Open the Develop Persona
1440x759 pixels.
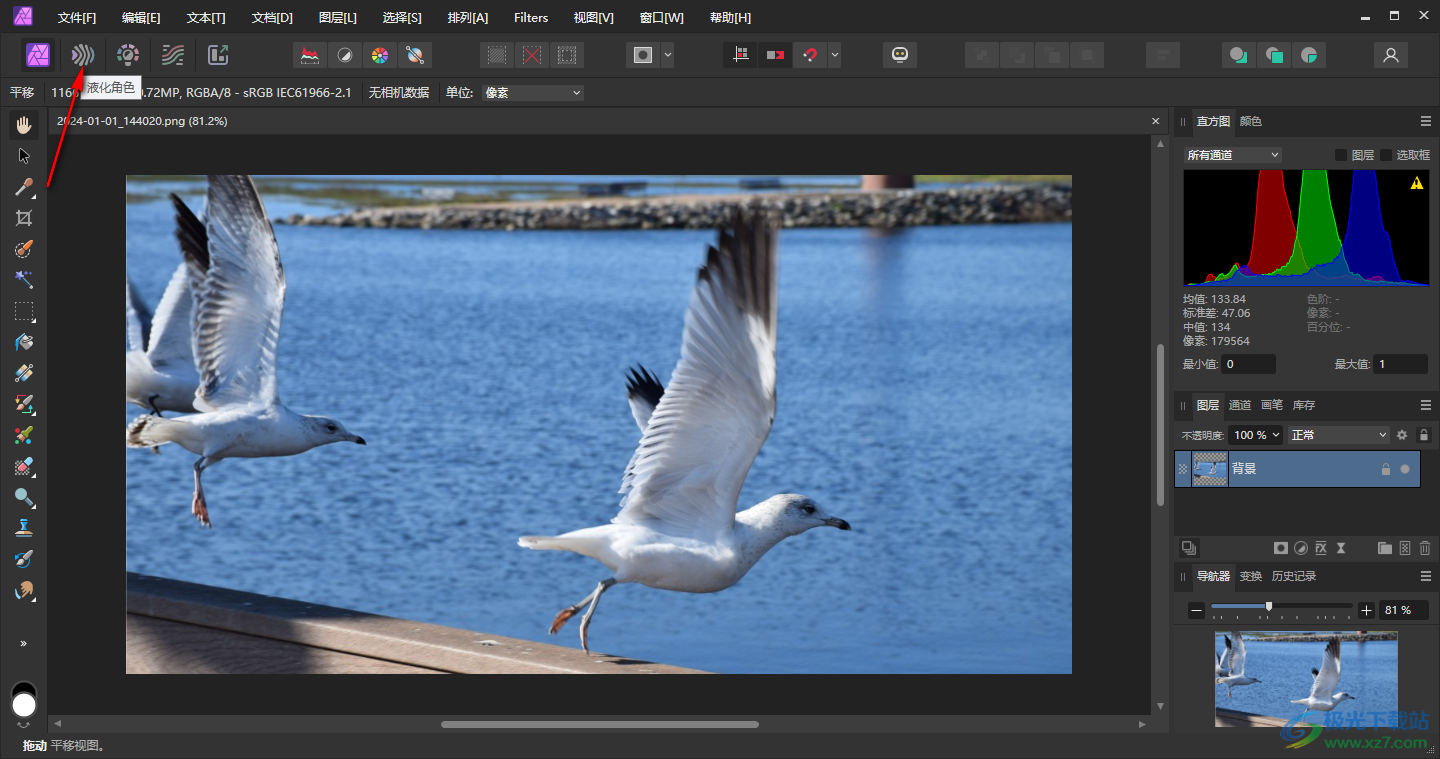pyautogui.click(x=128, y=55)
